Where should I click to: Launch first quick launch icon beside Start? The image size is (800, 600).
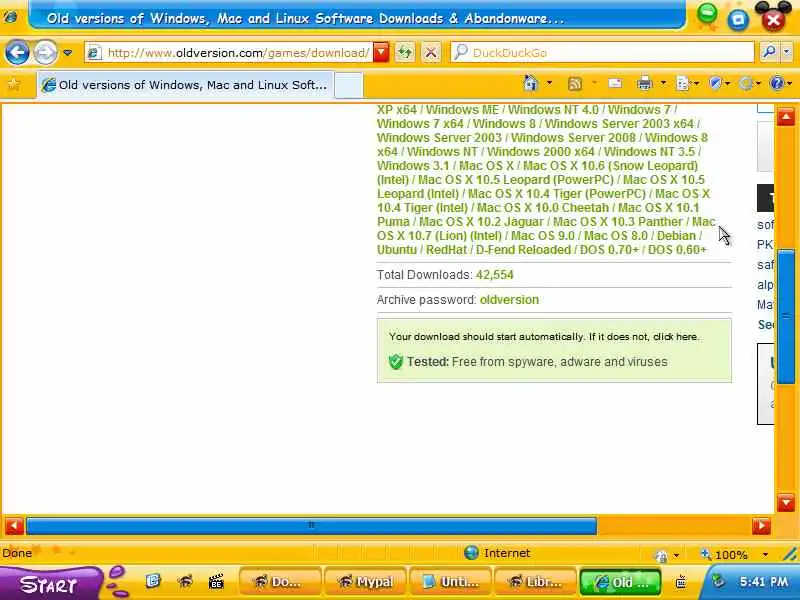coord(153,581)
